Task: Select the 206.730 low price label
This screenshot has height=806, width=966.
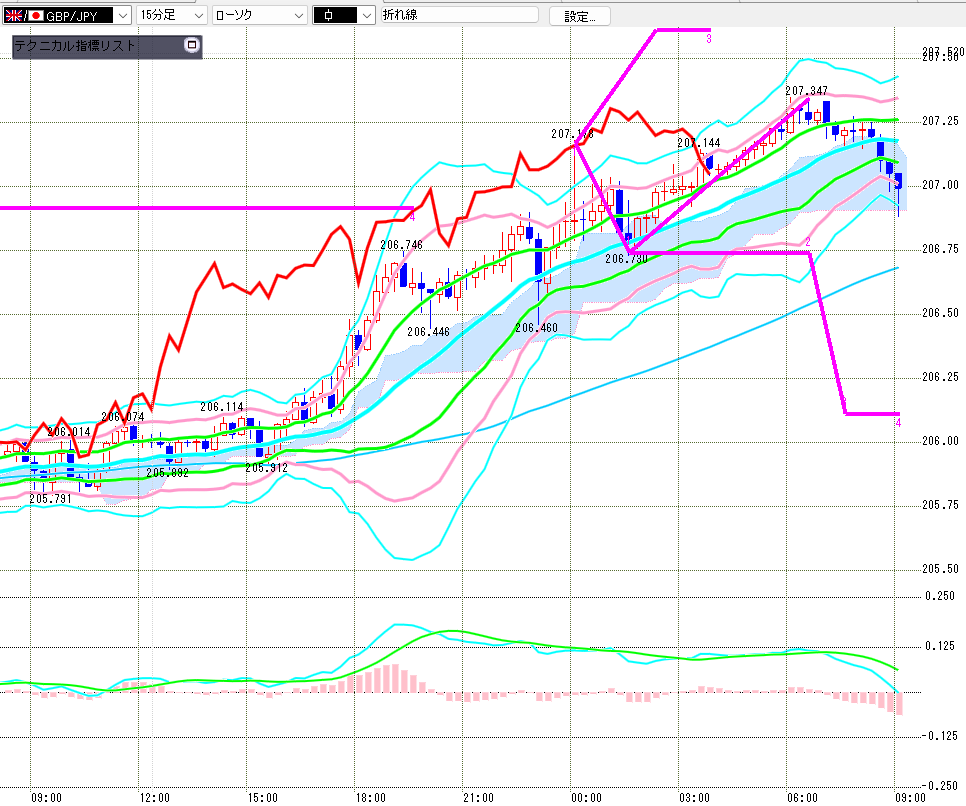Action: point(625,258)
